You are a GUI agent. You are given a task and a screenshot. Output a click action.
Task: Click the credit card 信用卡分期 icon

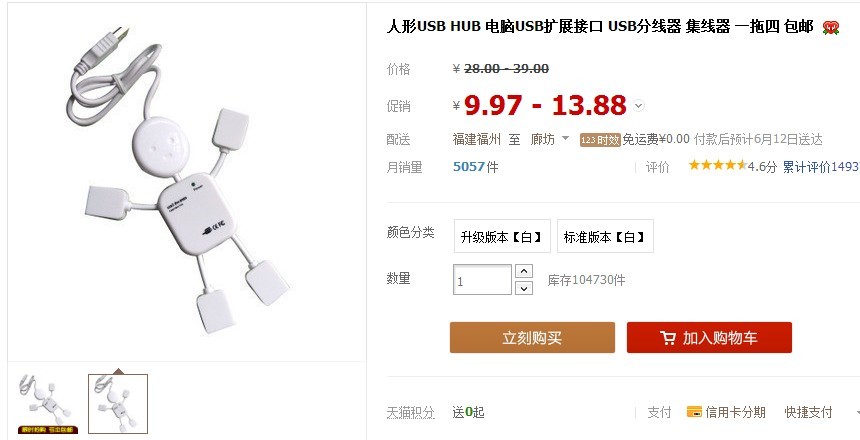[694, 411]
